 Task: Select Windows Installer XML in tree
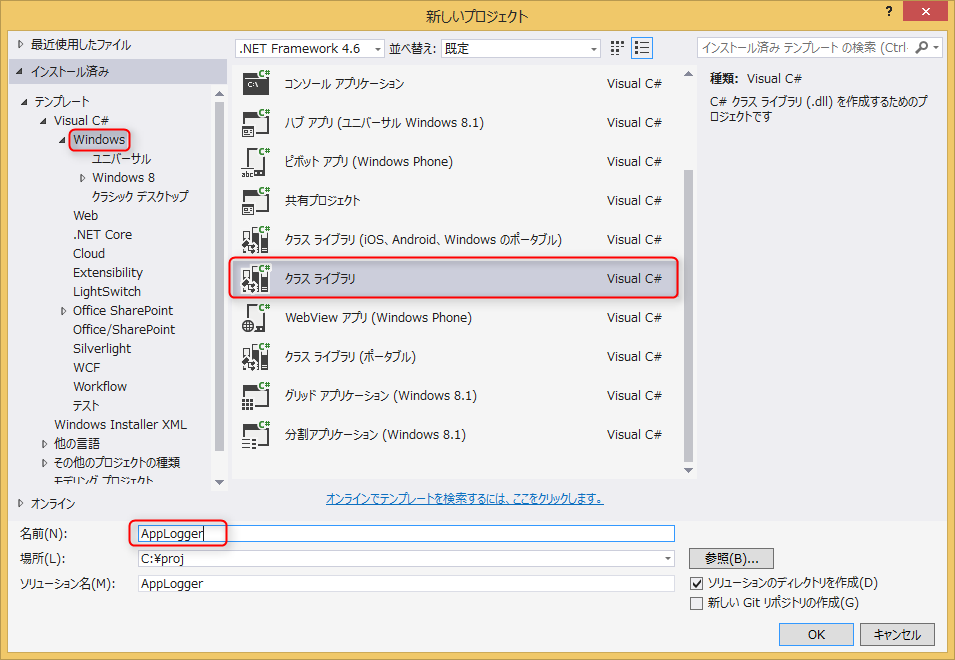121,424
